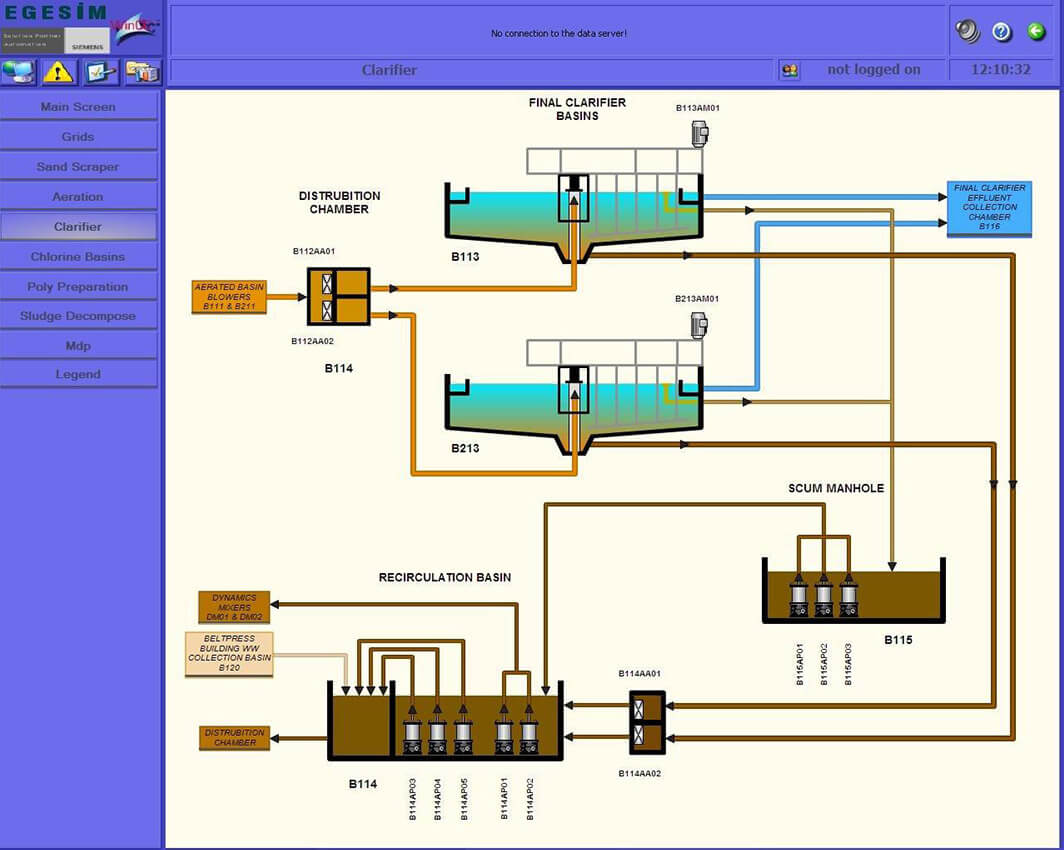Open the Sludge Decompose screen
The height and width of the screenshot is (850, 1064).
pyautogui.click(x=78, y=316)
